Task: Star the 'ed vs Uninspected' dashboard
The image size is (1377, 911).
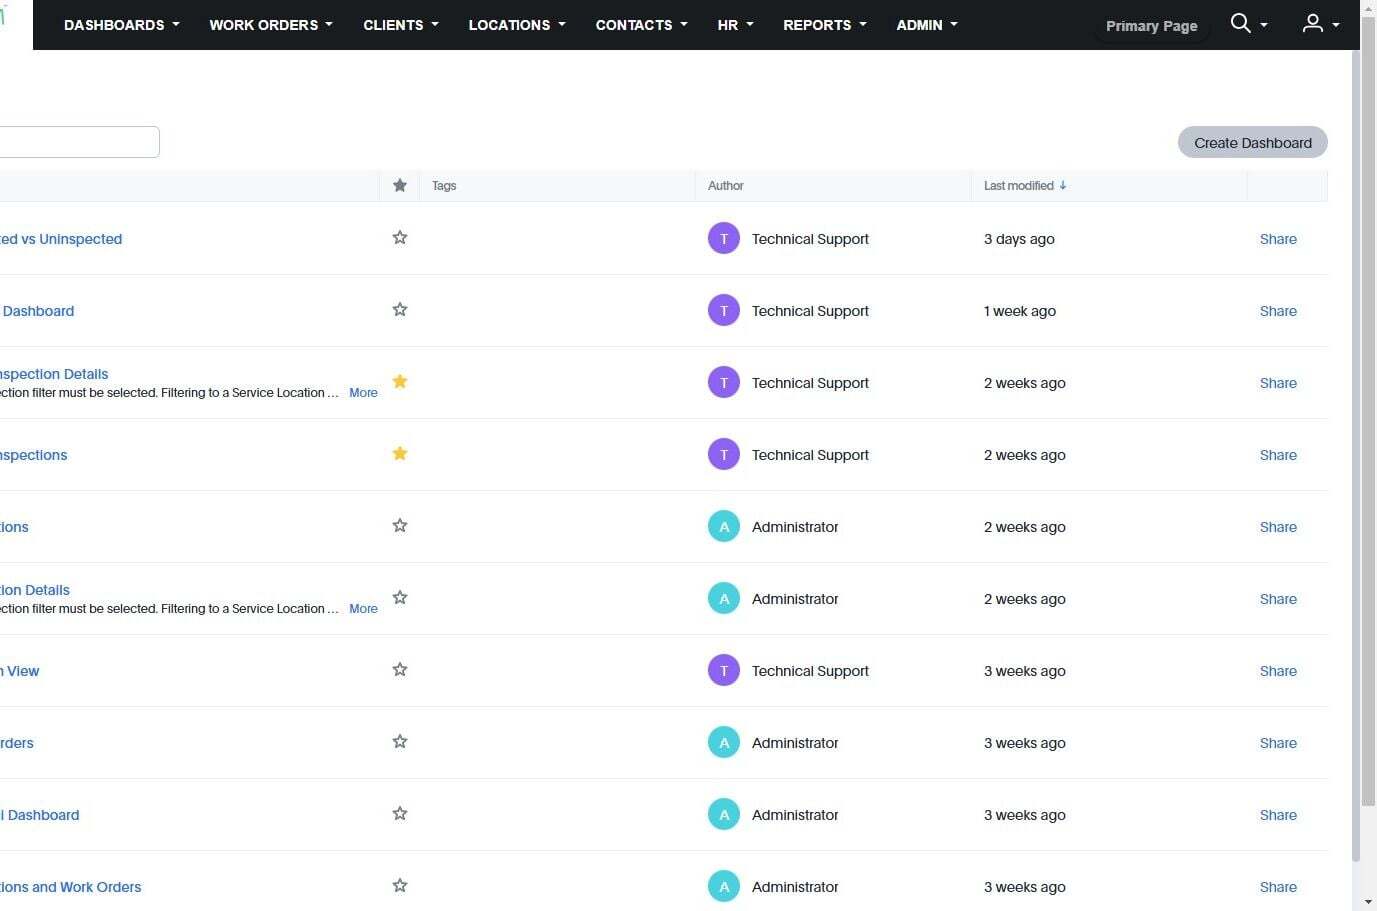Action: click(400, 237)
